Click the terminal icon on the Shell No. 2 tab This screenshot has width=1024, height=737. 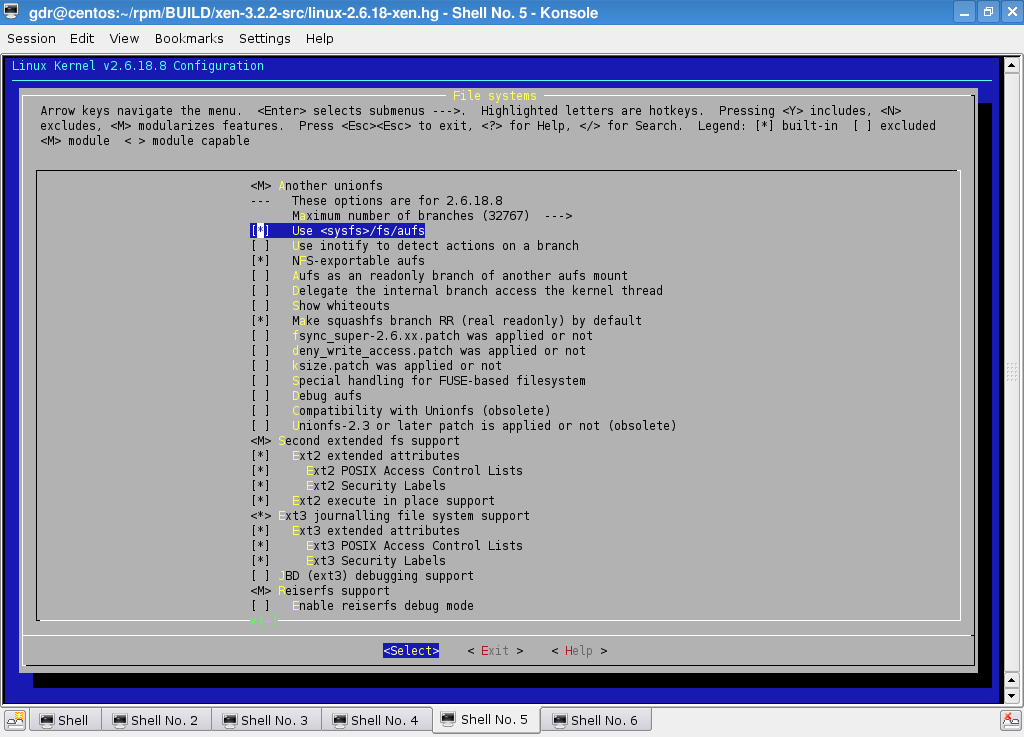120,720
